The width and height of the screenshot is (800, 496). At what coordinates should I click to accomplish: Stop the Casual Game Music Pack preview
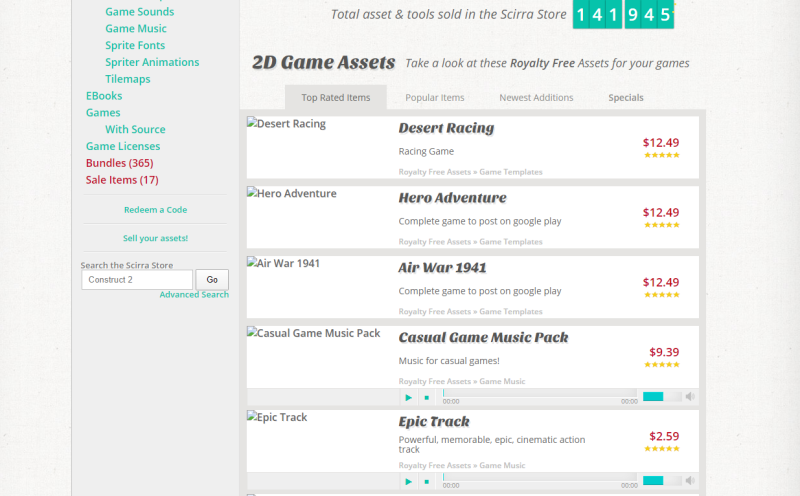click(x=427, y=397)
